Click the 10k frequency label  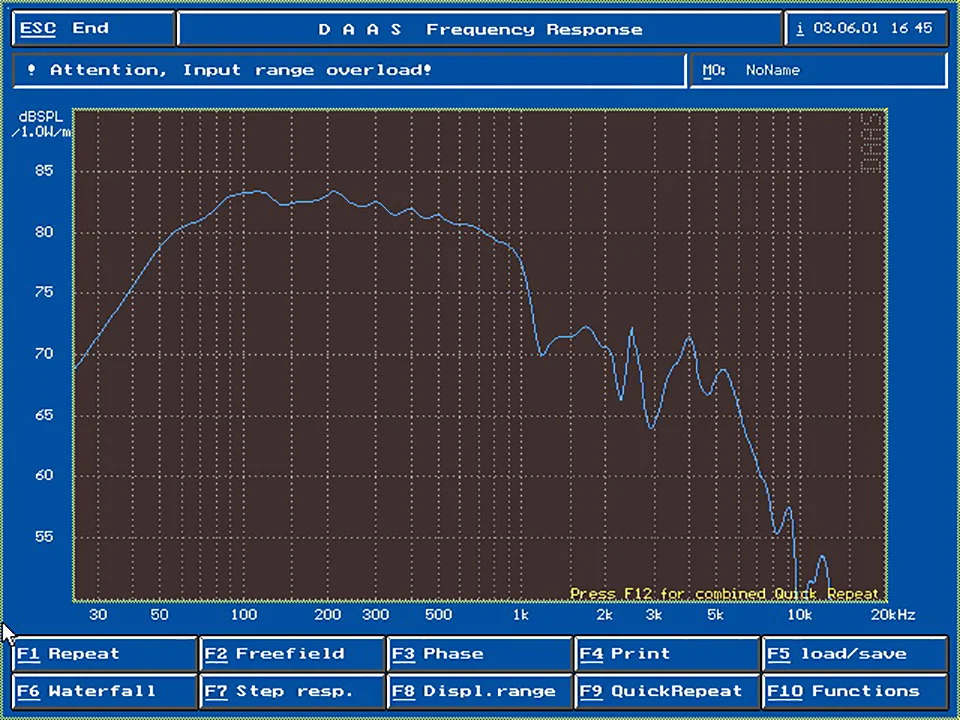click(x=800, y=615)
